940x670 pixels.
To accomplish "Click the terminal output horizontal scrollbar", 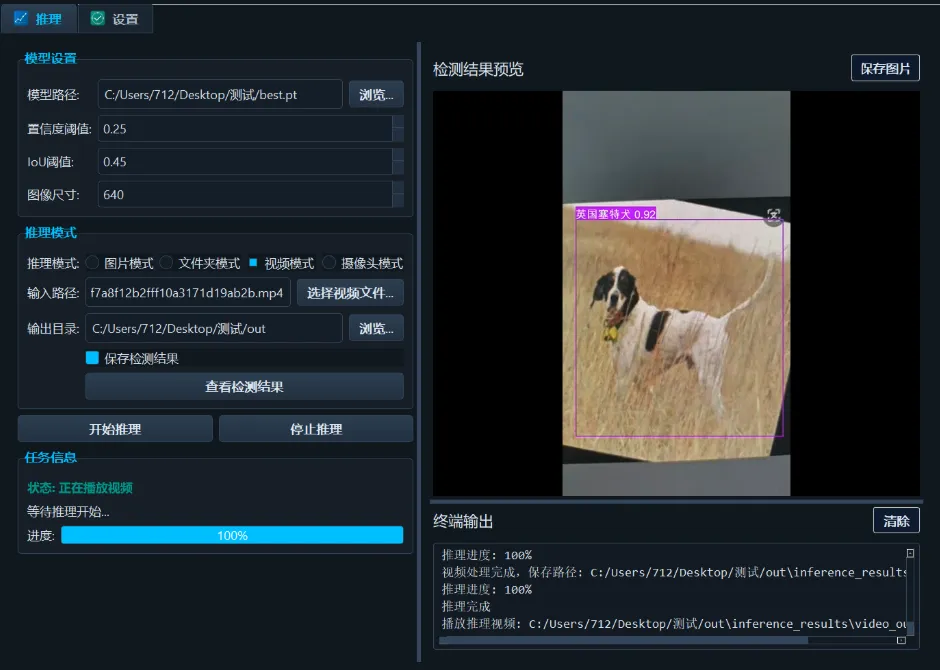I will 623,640.
